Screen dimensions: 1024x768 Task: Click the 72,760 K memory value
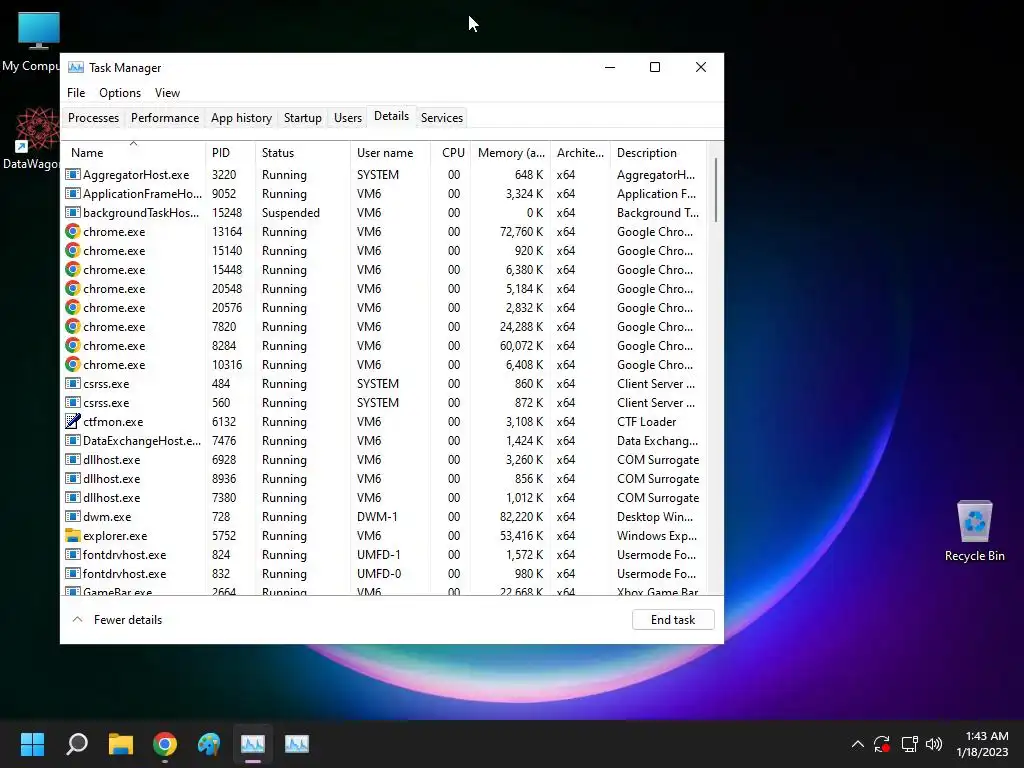[x=521, y=231]
